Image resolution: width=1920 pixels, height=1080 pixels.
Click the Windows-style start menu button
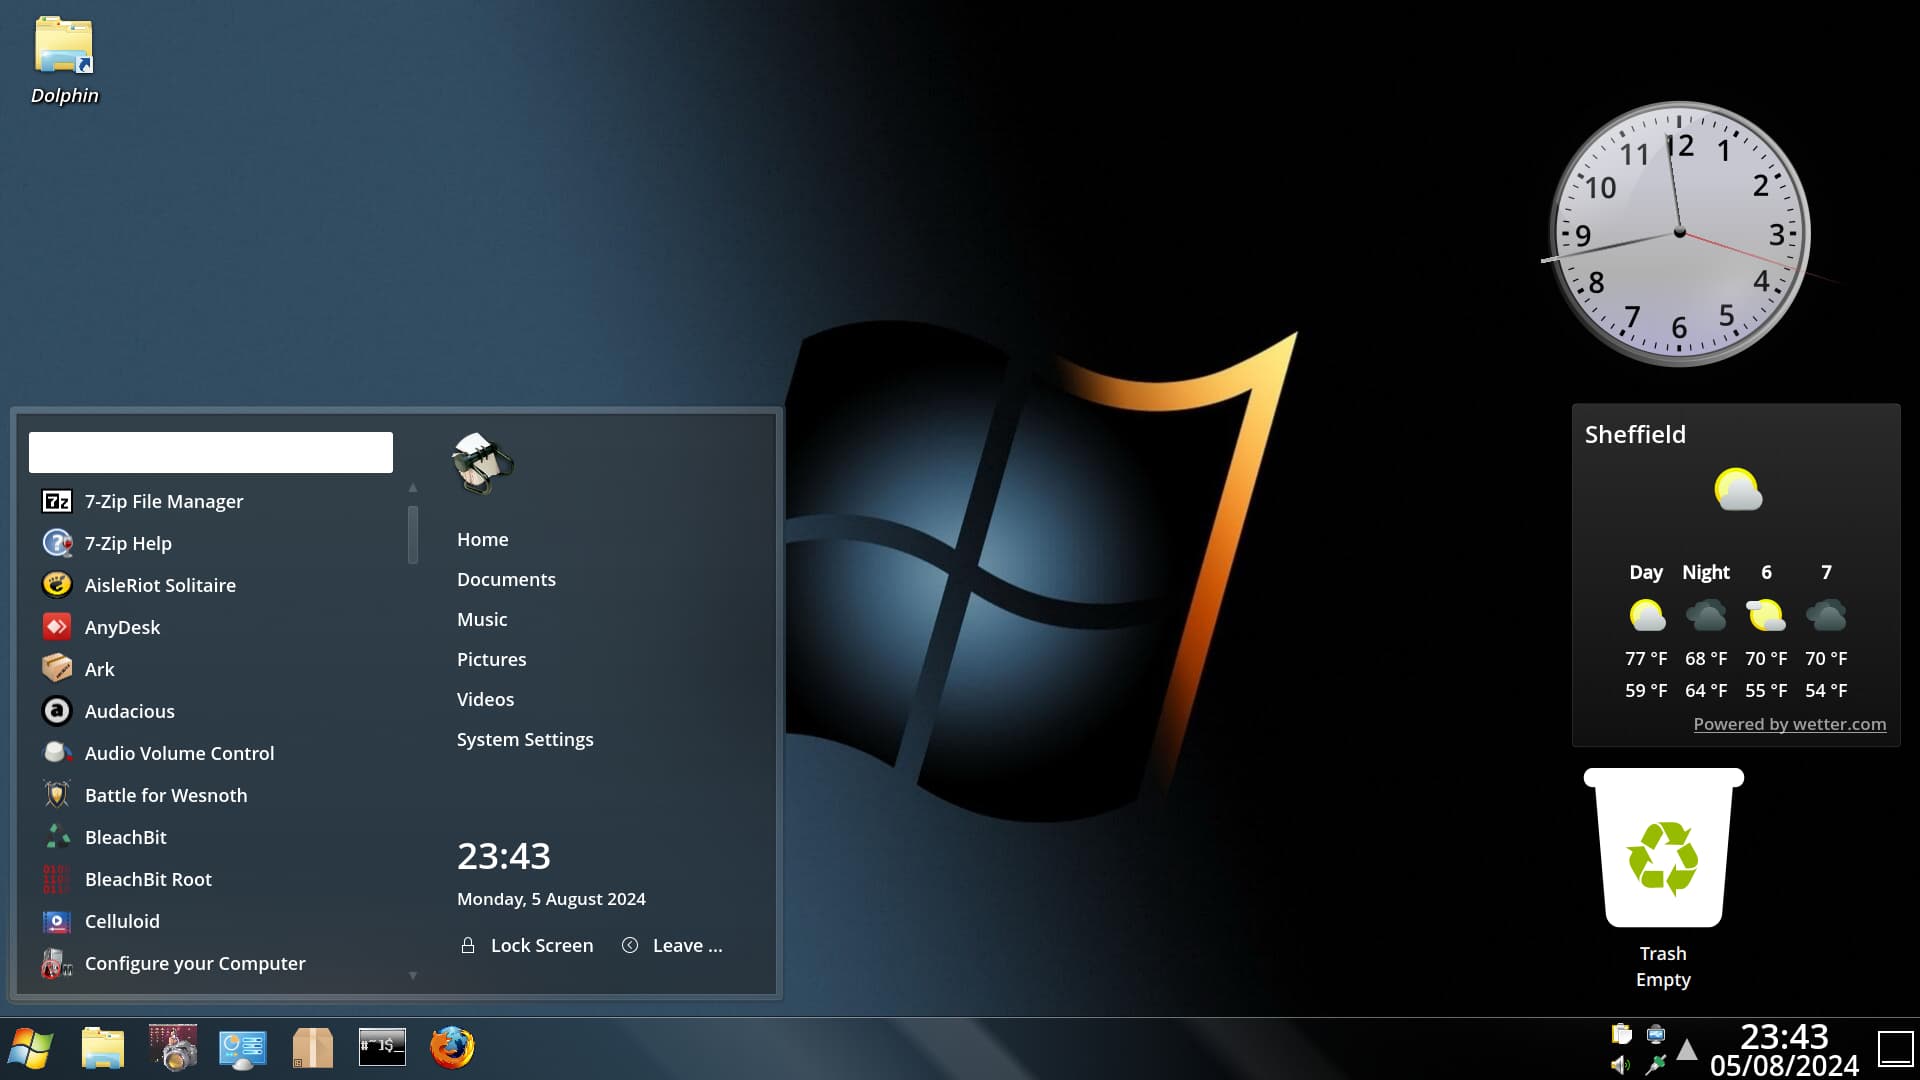(x=31, y=1048)
